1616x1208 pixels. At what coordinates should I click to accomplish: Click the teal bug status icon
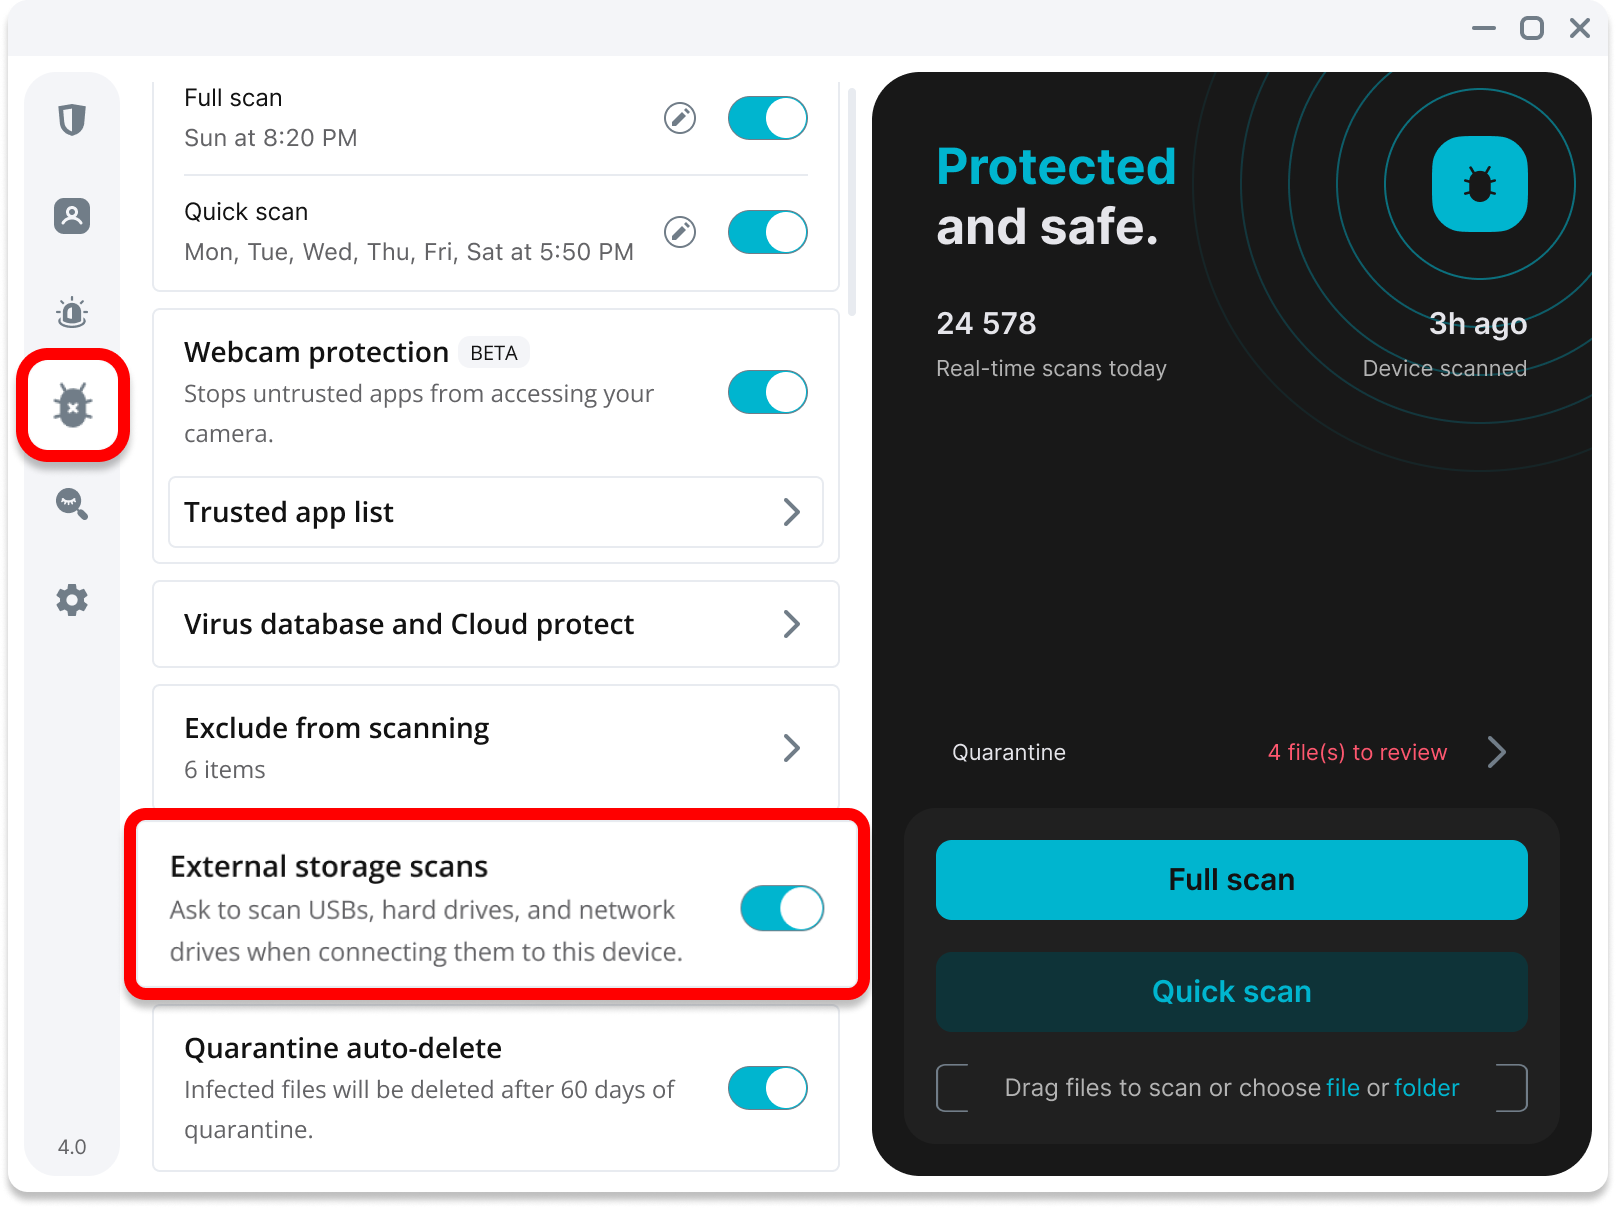[1479, 184]
